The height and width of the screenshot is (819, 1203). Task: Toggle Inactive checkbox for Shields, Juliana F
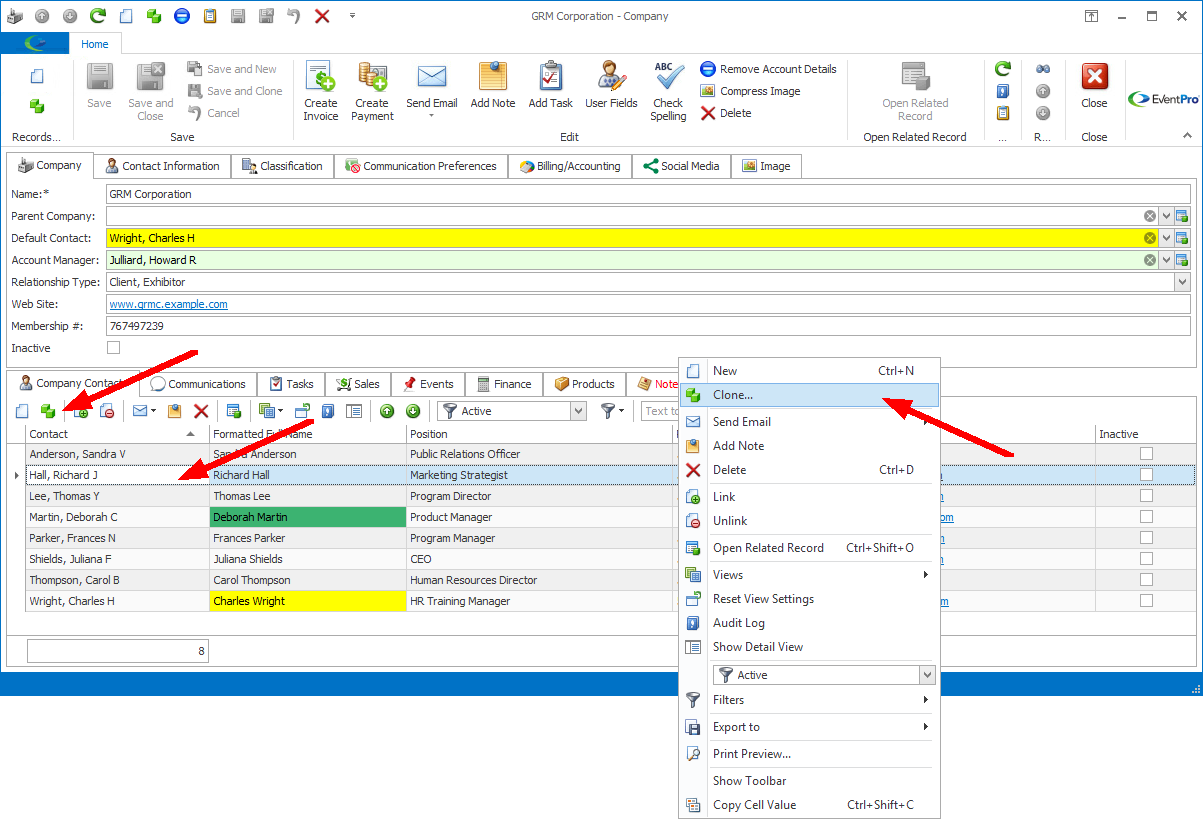[1146, 559]
